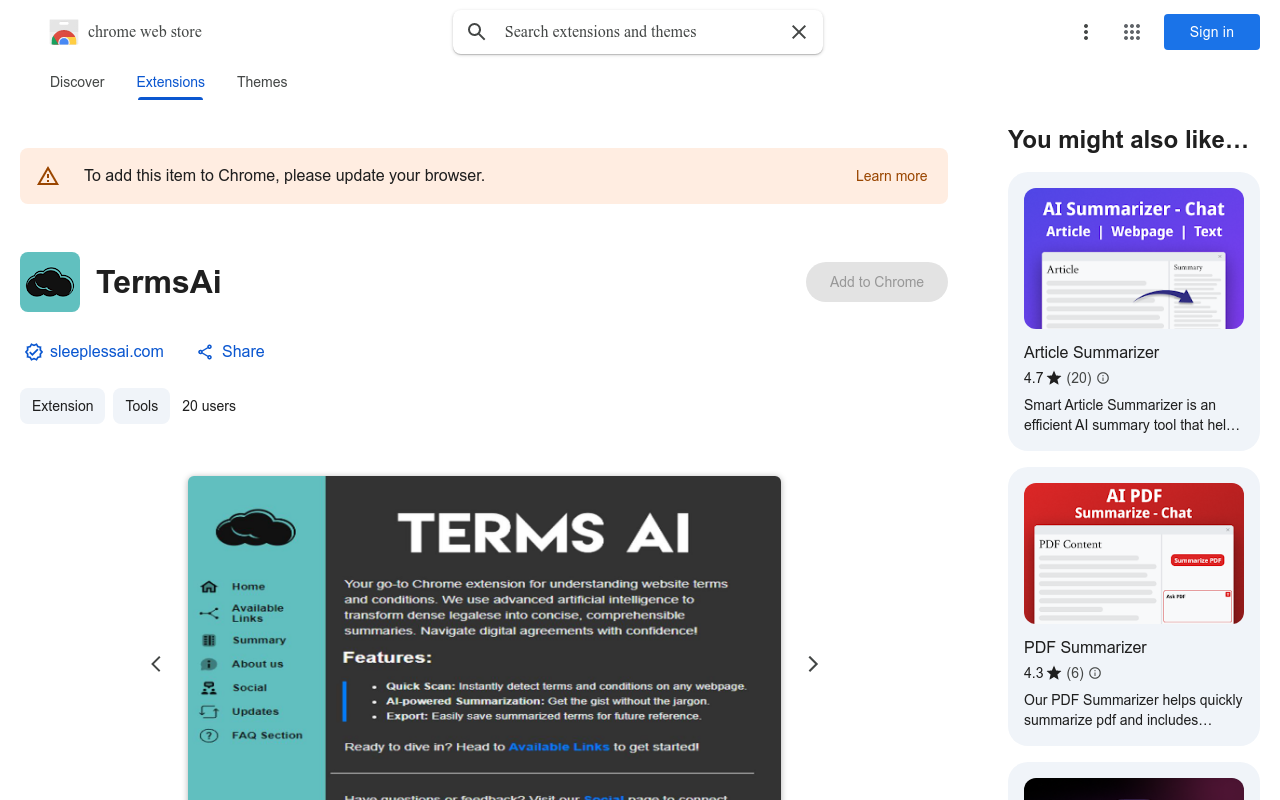
Task: Open the three-dot more options menu
Action: pyautogui.click(x=1086, y=32)
